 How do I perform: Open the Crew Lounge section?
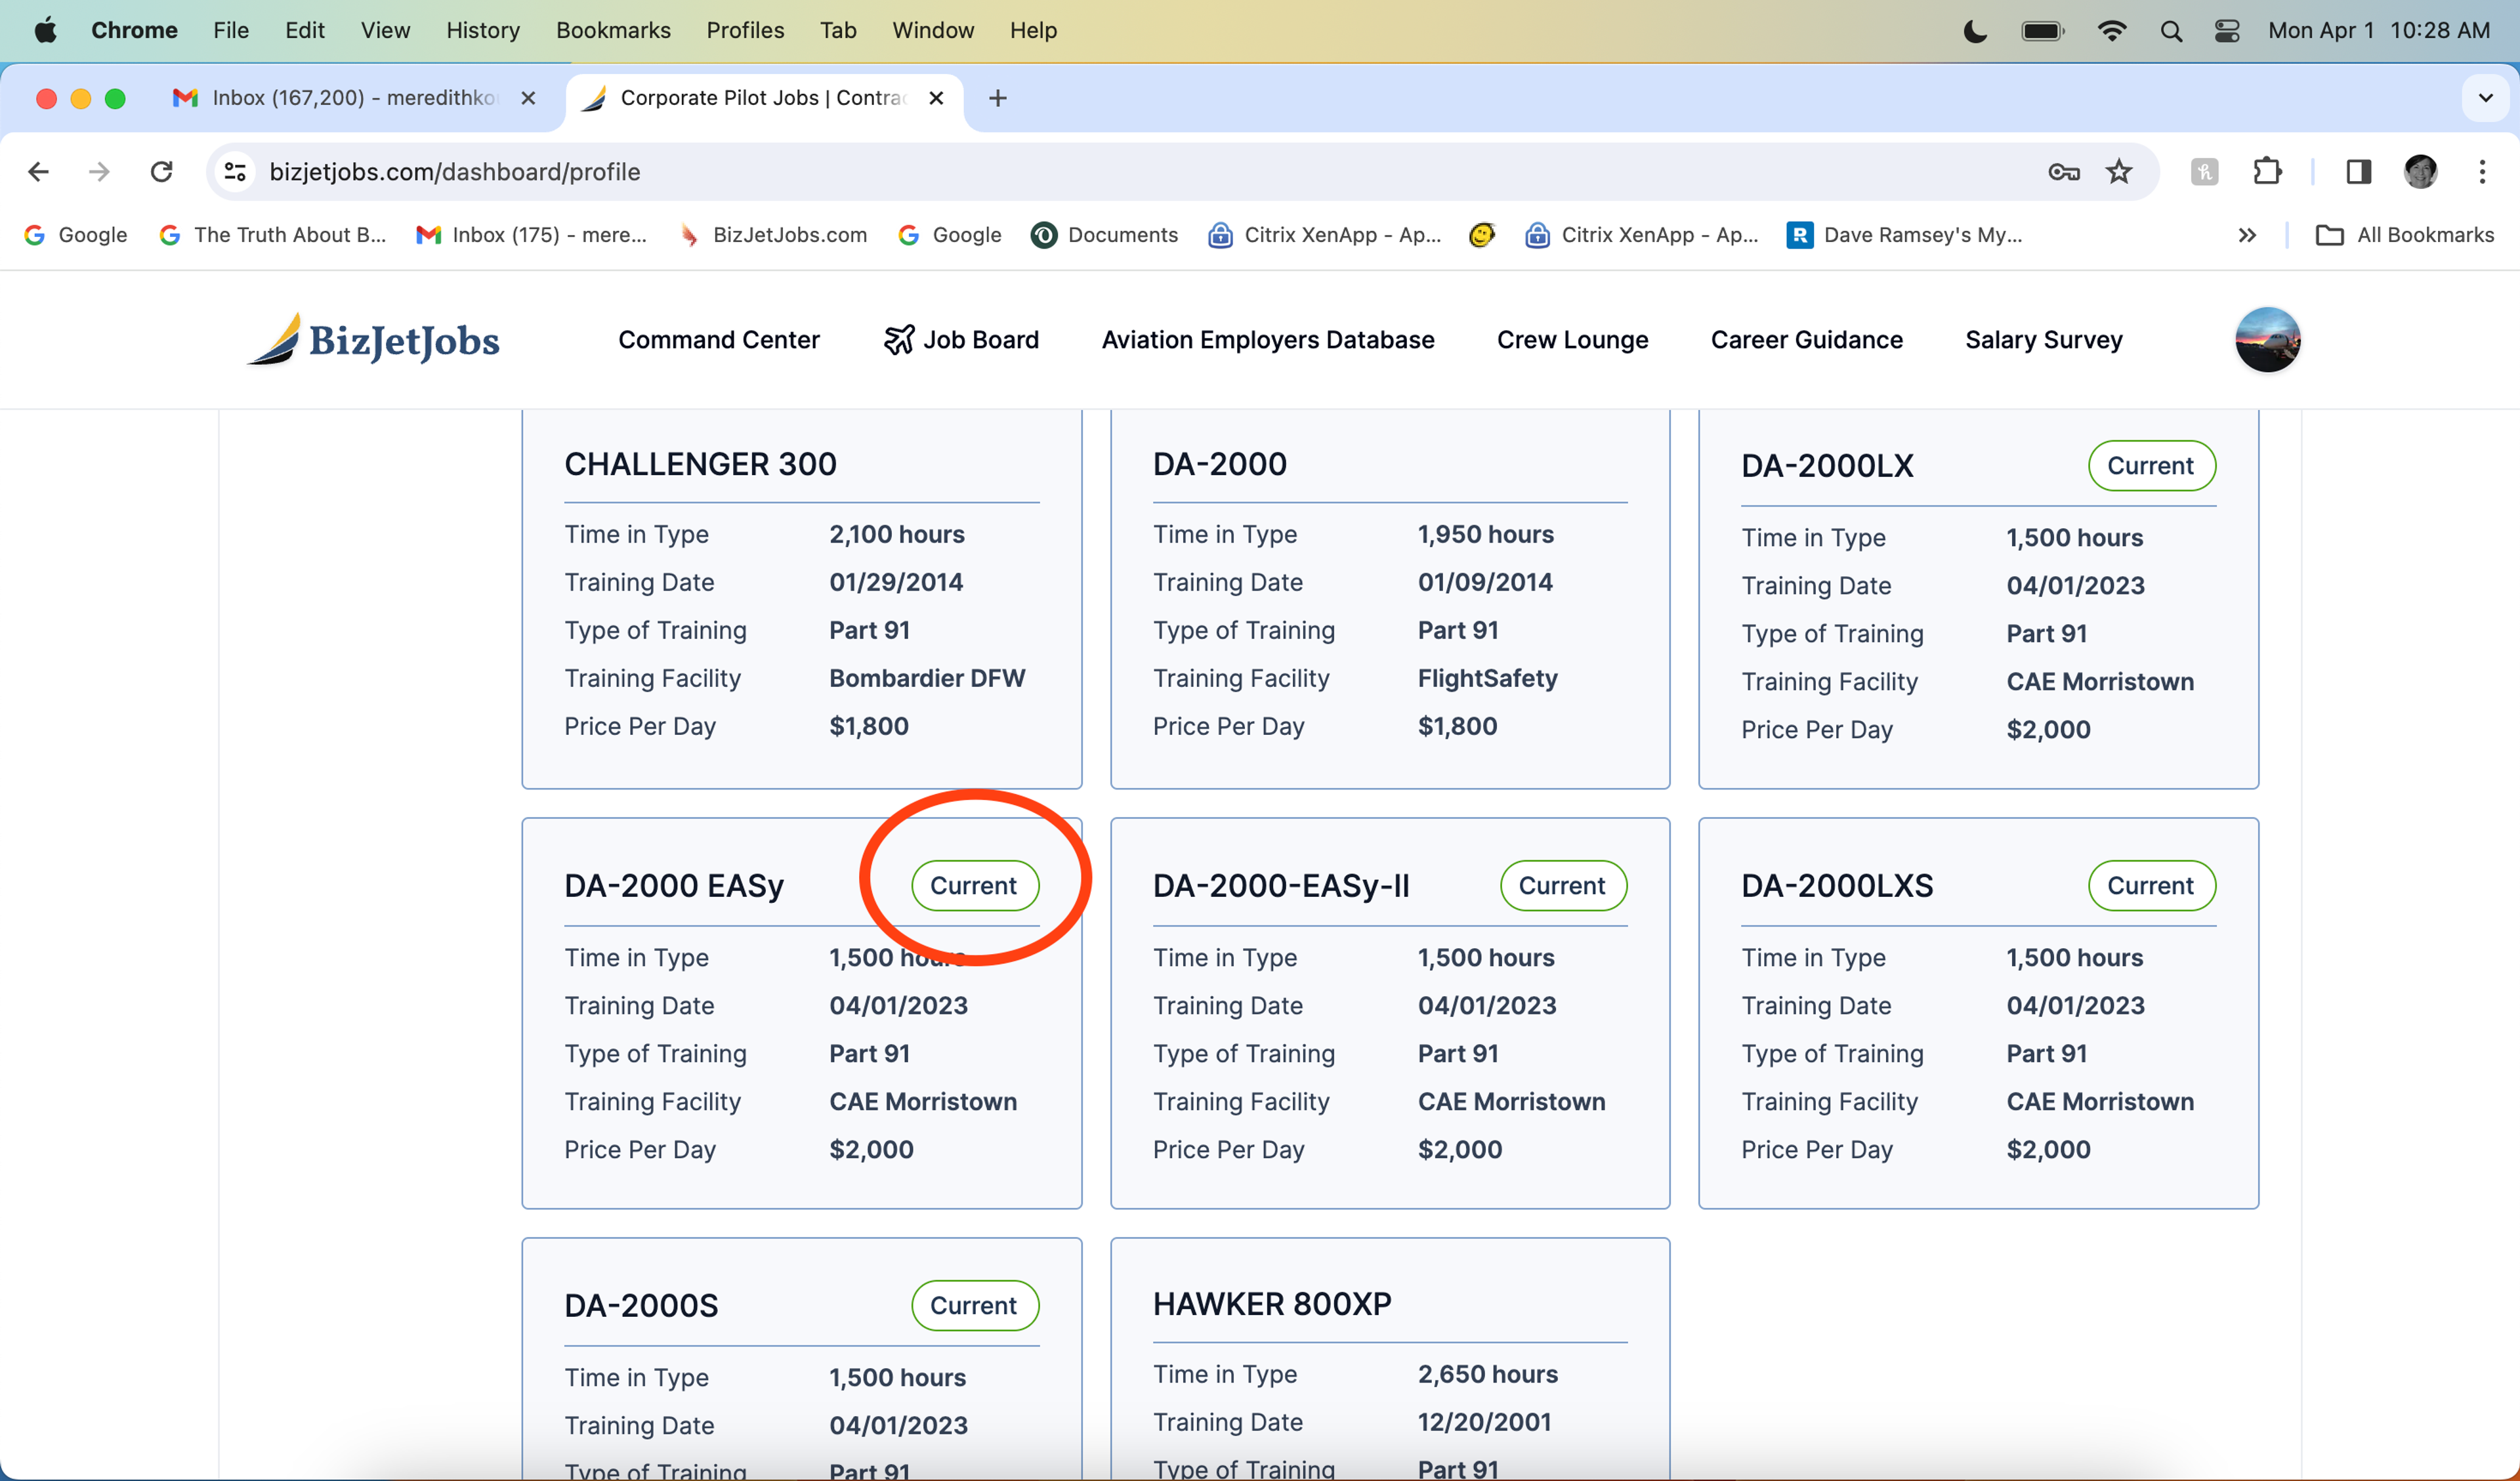coord(1572,339)
